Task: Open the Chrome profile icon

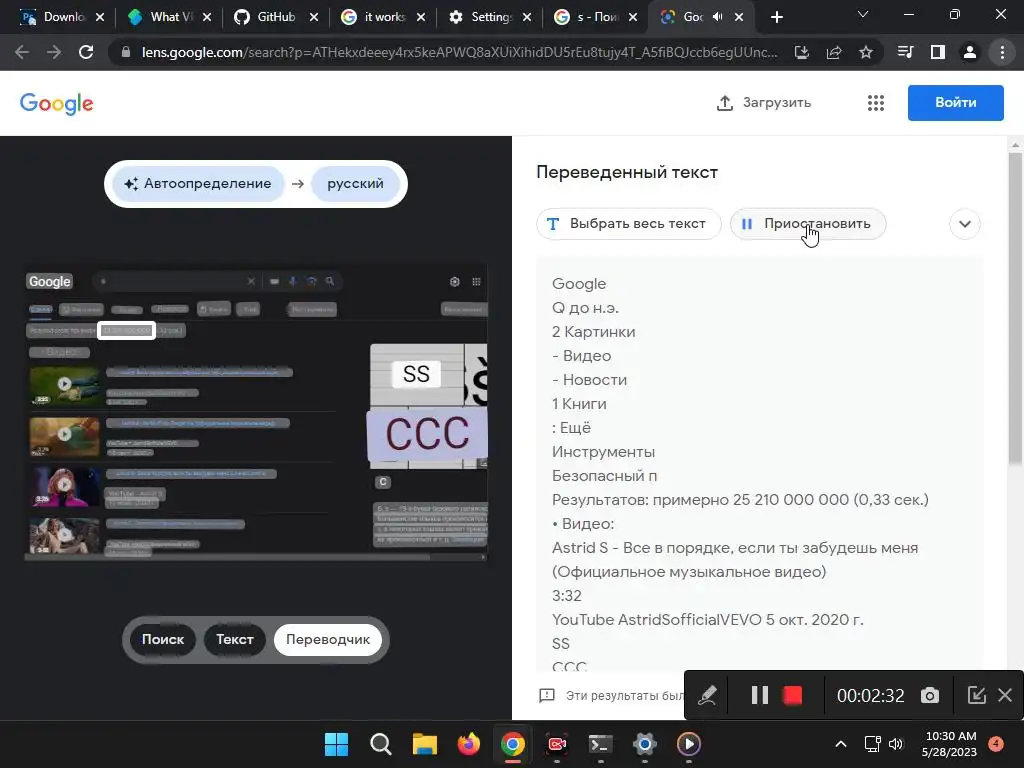Action: point(970,52)
